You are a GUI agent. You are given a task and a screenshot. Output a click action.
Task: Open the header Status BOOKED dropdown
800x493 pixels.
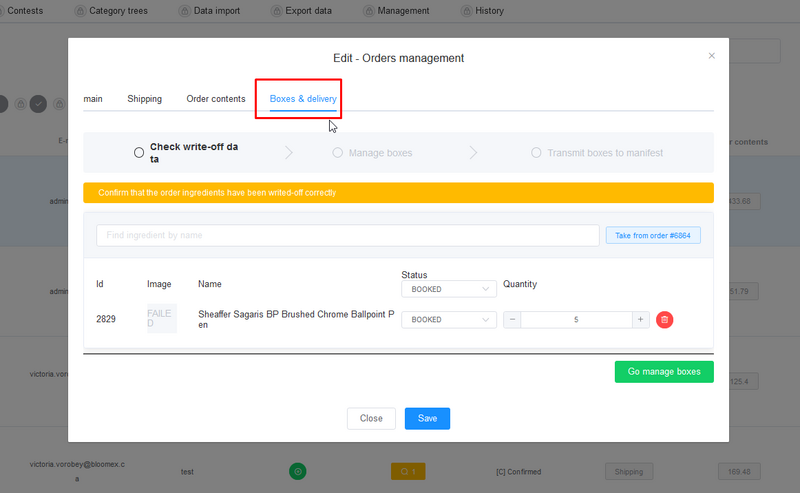click(x=449, y=289)
